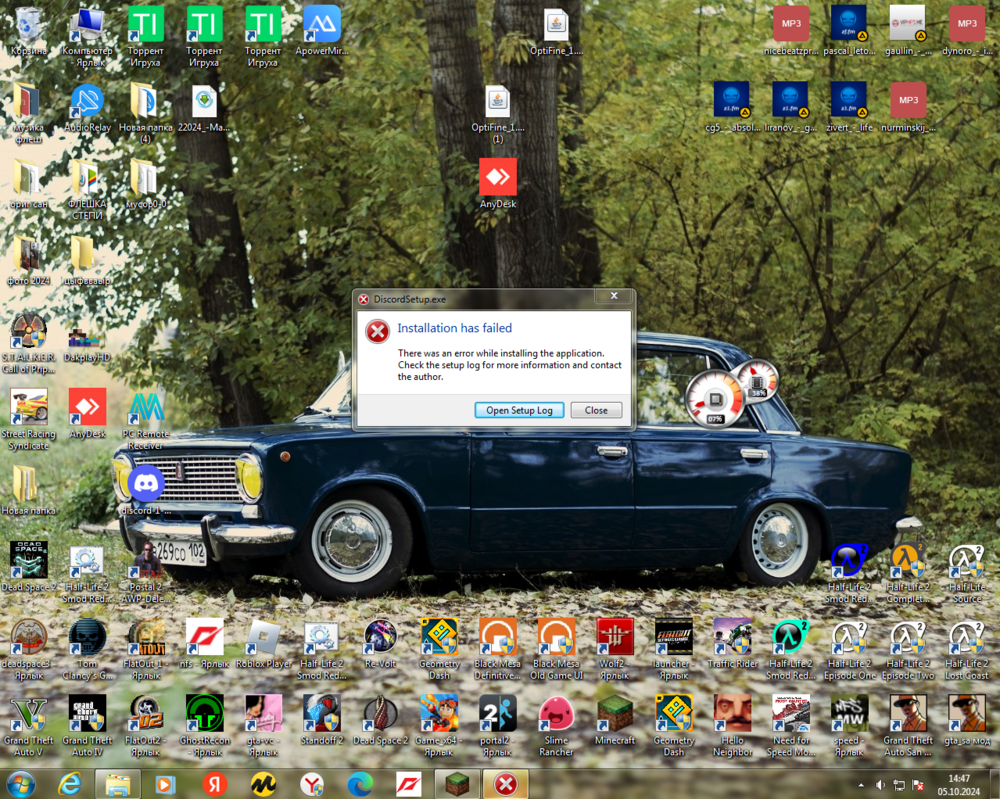Show hidden tray icons arrow
Image resolution: width=1000 pixels, height=799 pixels.
tap(861, 785)
